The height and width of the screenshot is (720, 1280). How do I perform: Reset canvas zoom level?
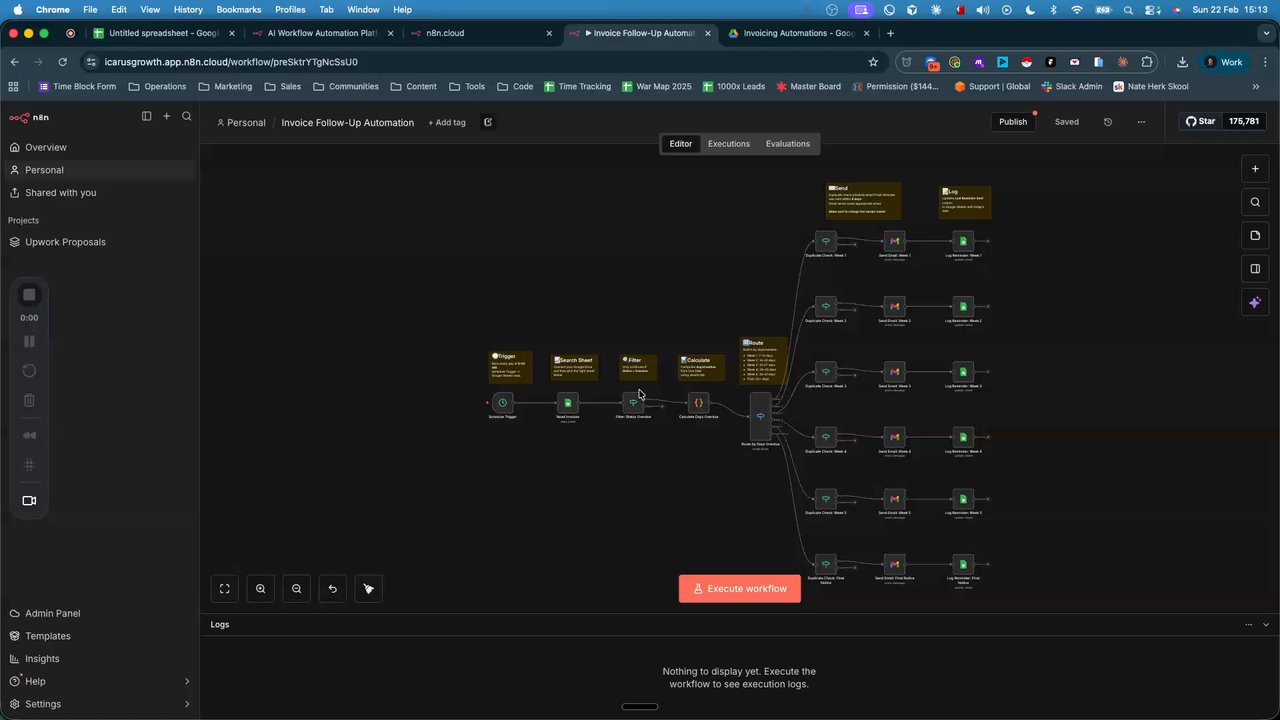333,589
